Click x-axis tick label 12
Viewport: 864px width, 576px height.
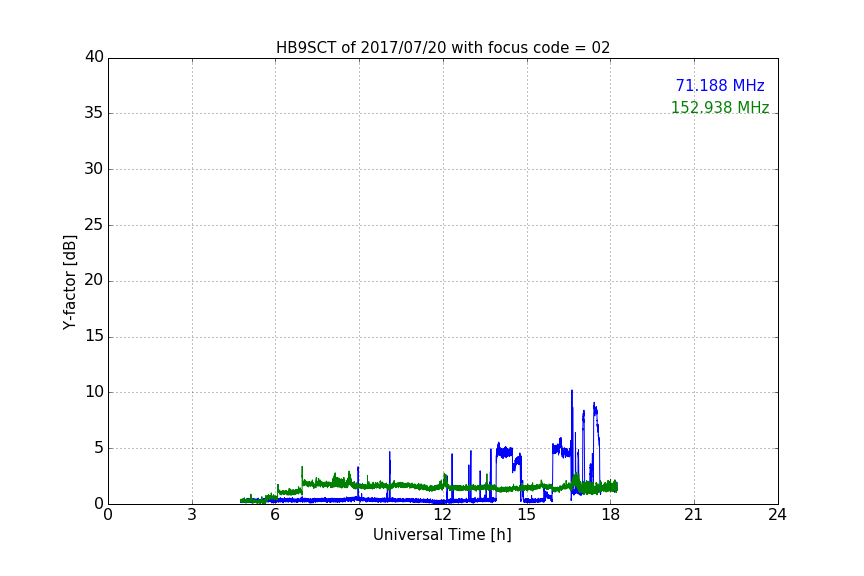click(x=443, y=515)
